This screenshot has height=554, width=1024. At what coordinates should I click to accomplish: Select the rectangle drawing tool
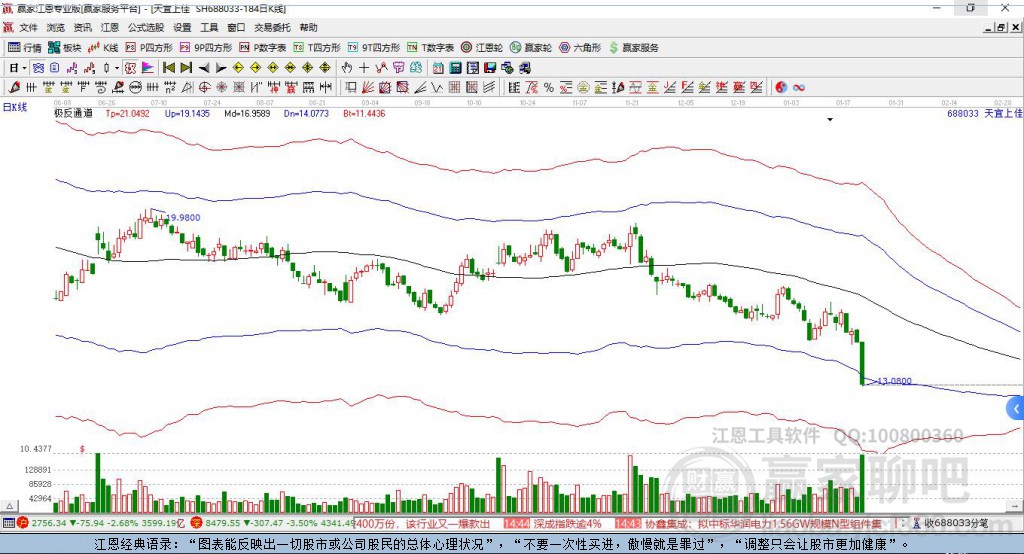click(x=351, y=88)
